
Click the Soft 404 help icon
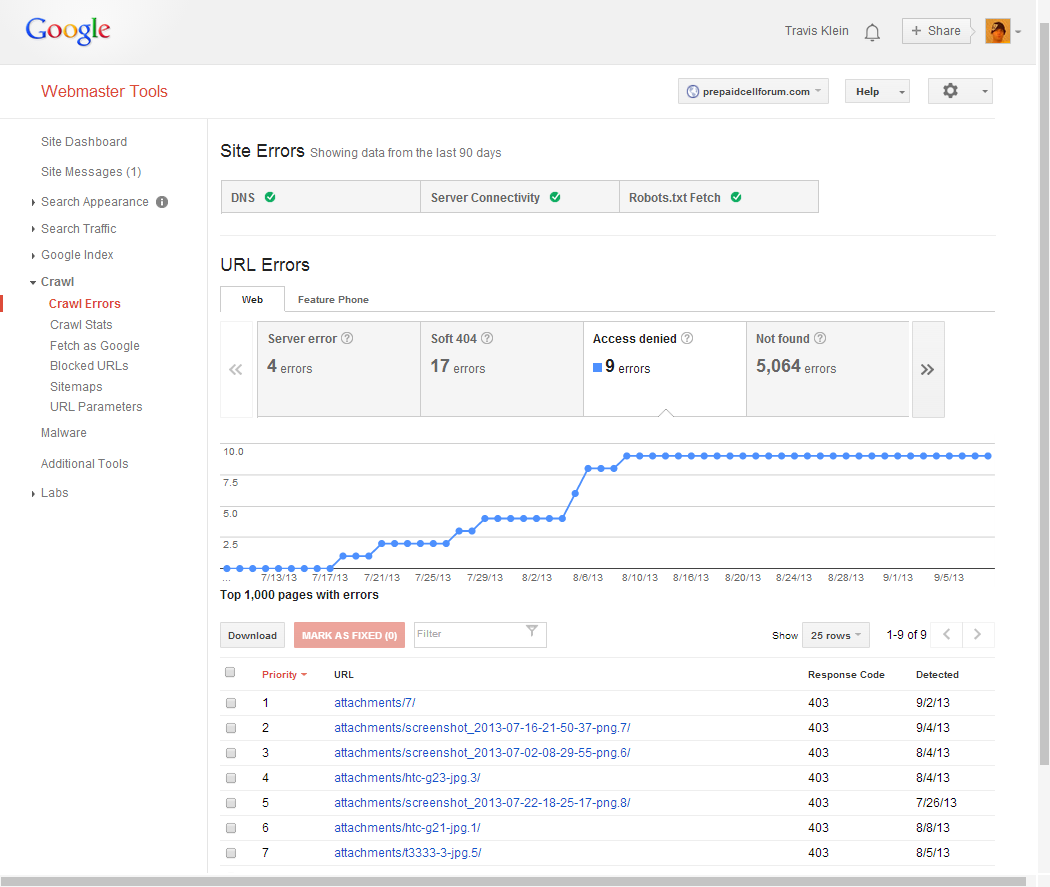coord(487,339)
